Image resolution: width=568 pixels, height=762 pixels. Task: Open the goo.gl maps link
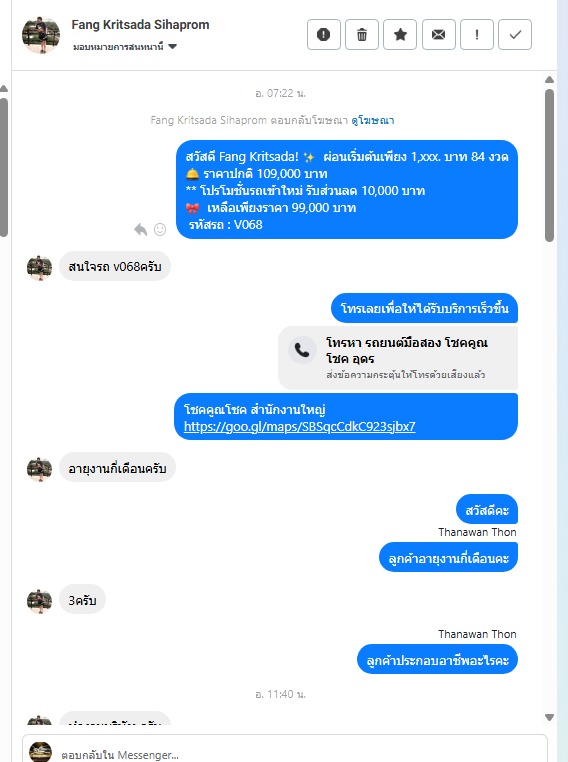[x=299, y=427]
